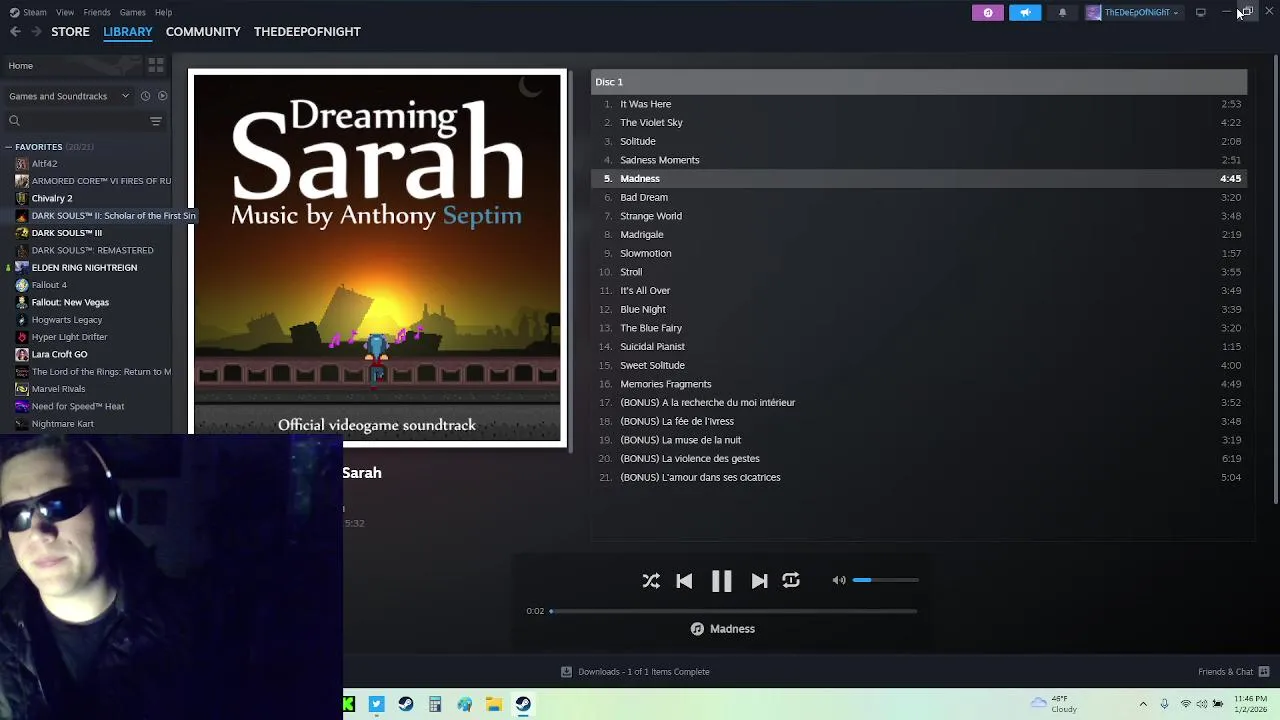Select DARK SOULS: REMASTERED in the library
Viewport: 1280px width, 720px height.
[x=92, y=250]
